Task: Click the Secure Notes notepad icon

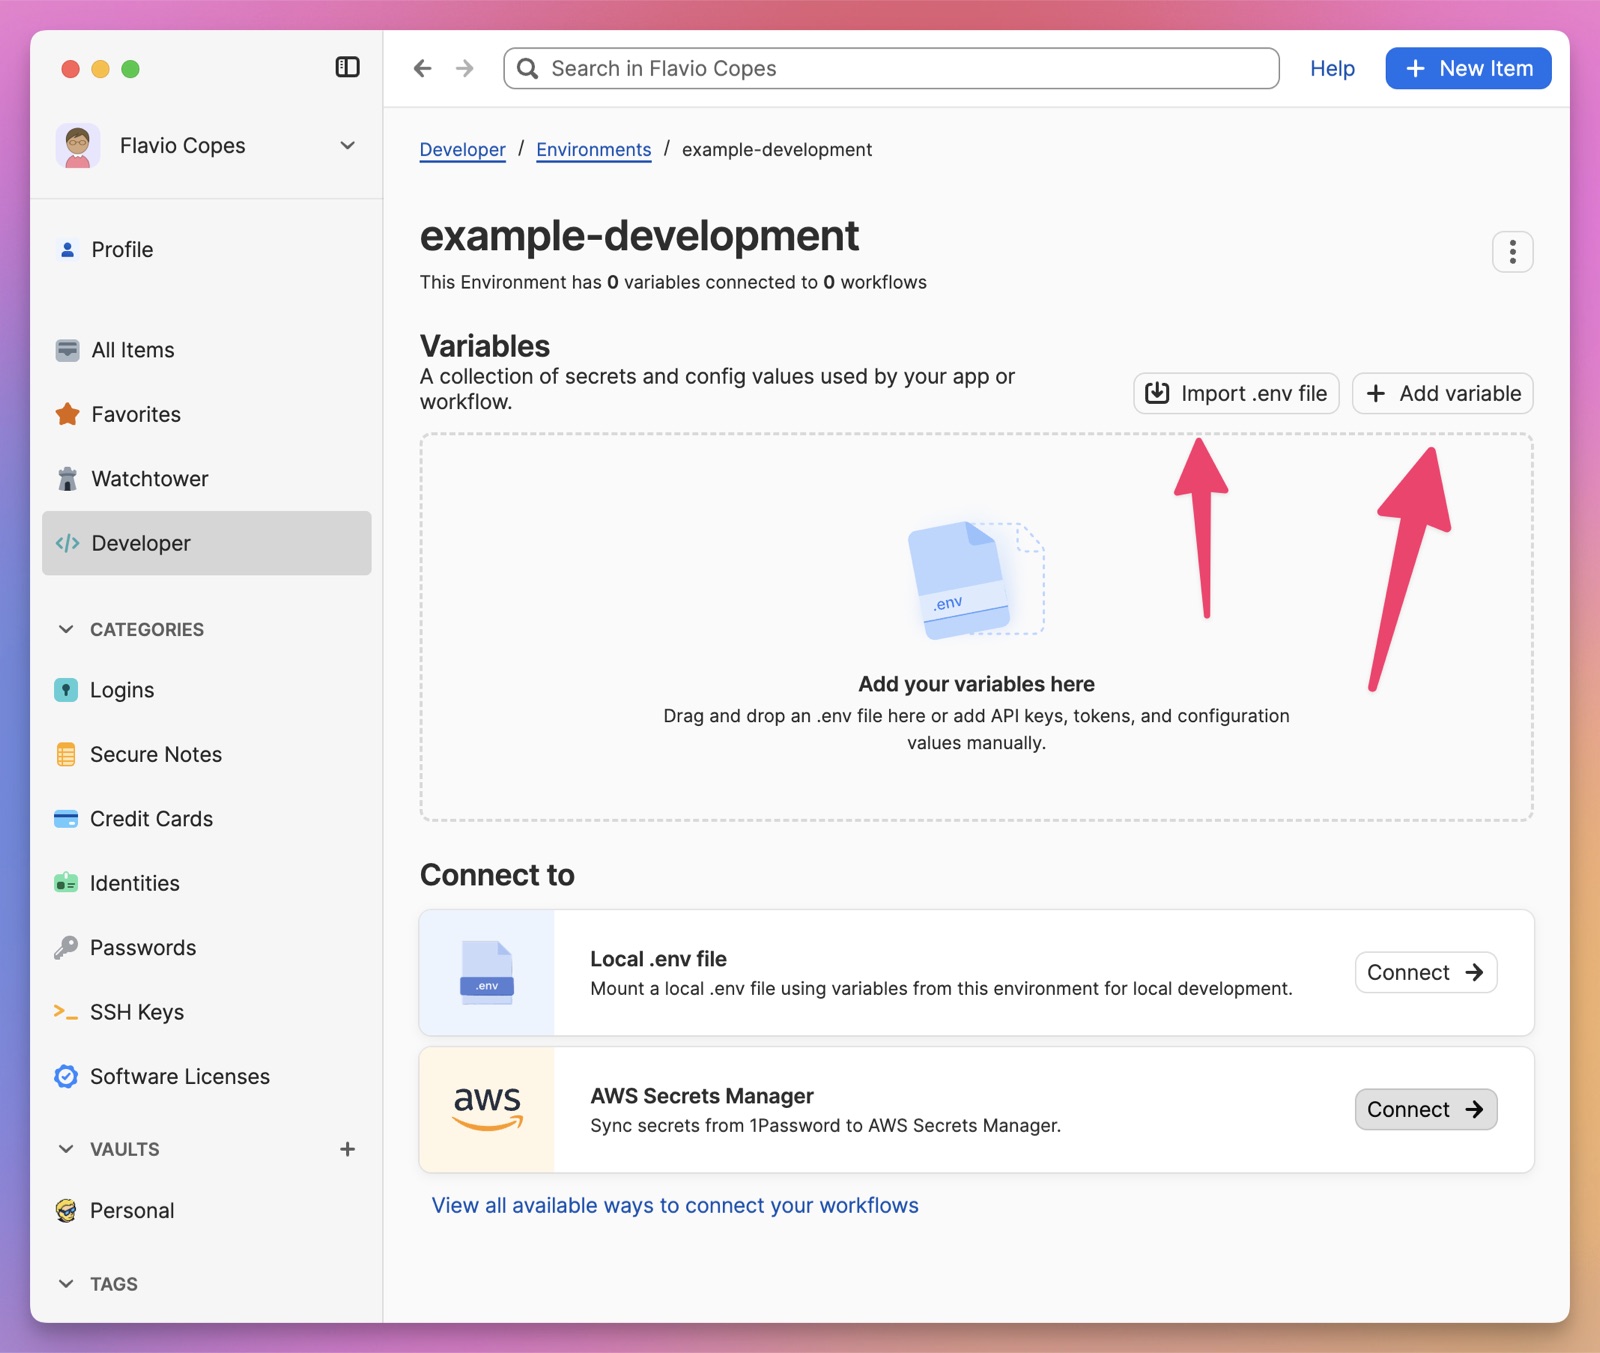Action: 66,754
